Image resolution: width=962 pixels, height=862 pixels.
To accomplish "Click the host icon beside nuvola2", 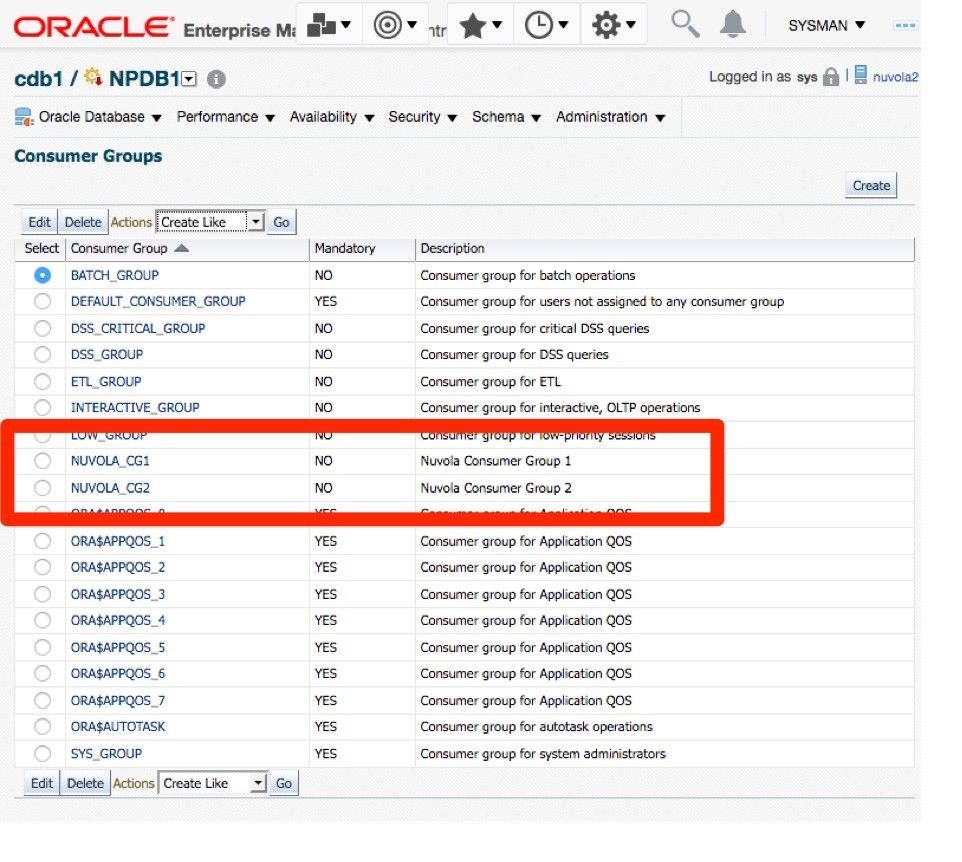I will coord(861,75).
